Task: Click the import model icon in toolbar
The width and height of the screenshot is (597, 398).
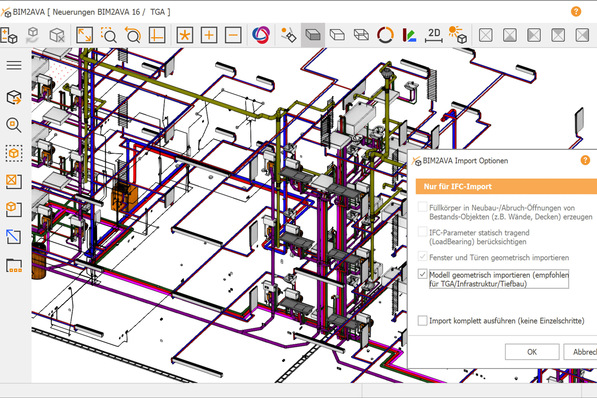Action: pyautogui.click(x=9, y=35)
